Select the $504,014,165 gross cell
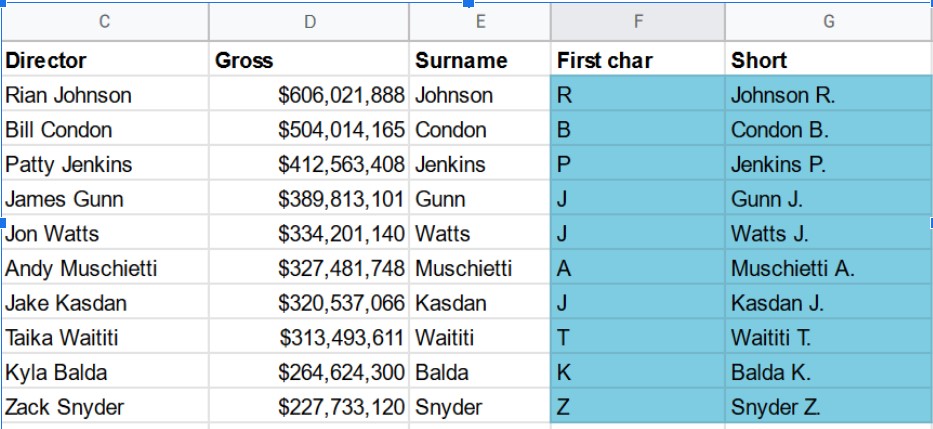 [x=309, y=130]
